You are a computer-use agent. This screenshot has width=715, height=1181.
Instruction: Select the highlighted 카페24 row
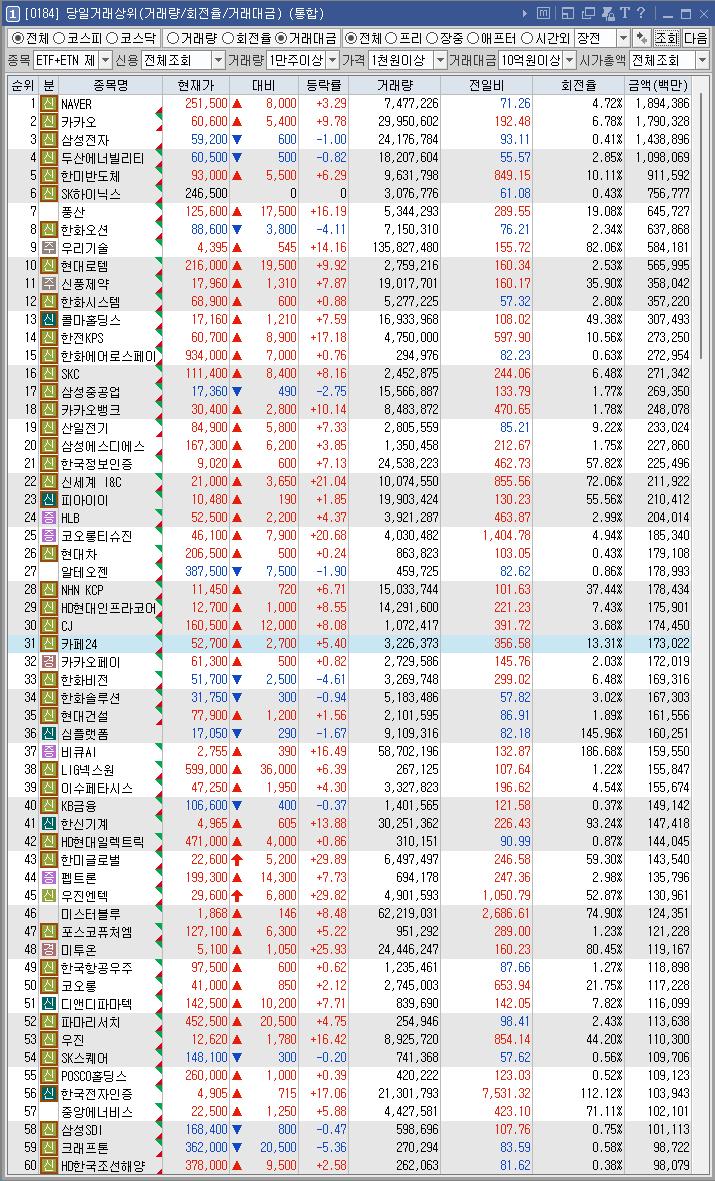tap(349, 643)
